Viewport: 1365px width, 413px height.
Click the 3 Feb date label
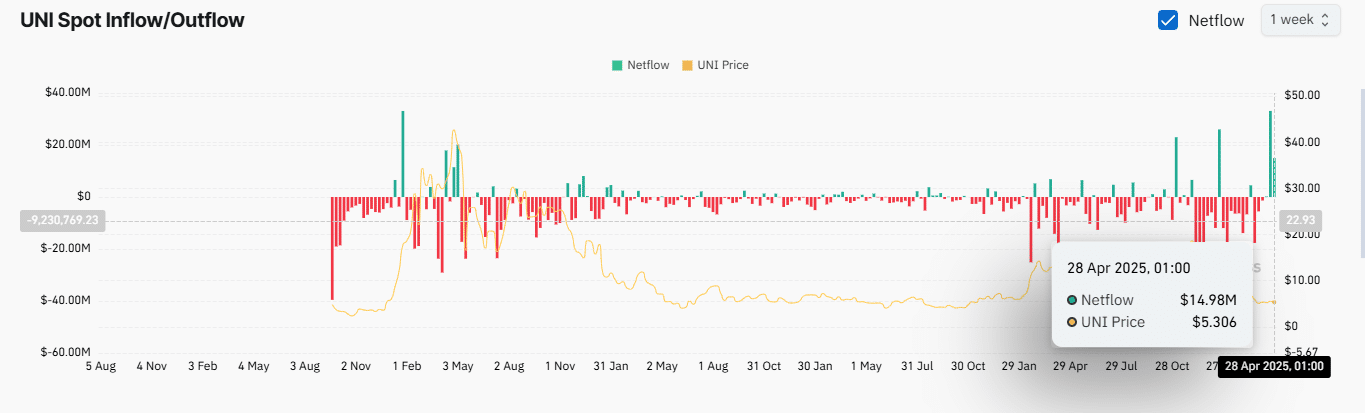tap(202, 367)
